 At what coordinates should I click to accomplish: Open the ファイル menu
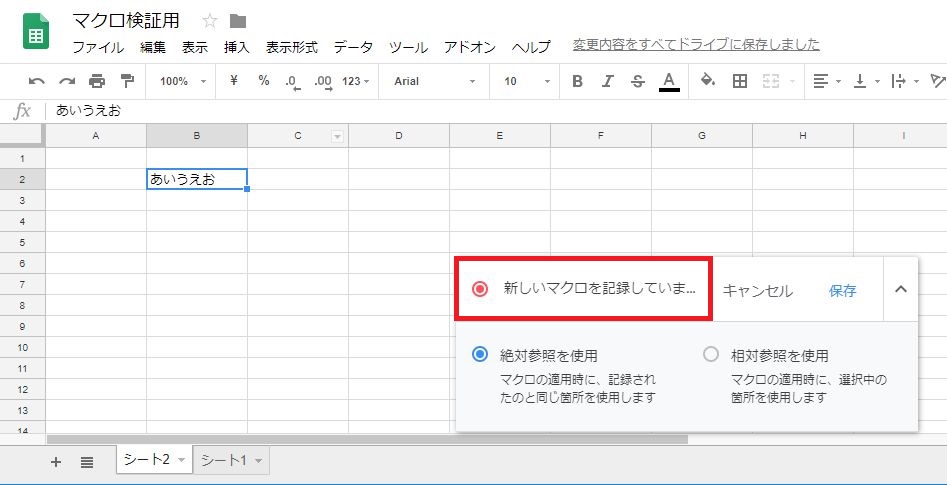tap(98, 47)
